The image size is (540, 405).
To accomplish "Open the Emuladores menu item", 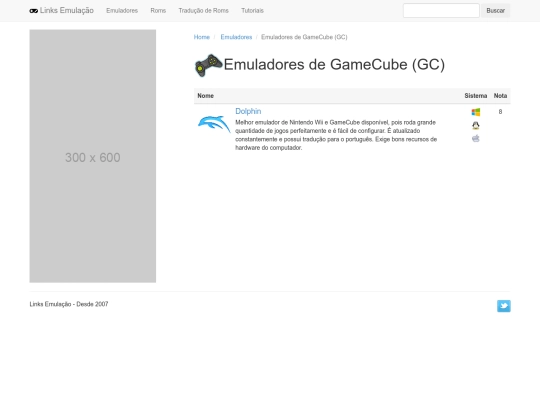I will tap(122, 11).
